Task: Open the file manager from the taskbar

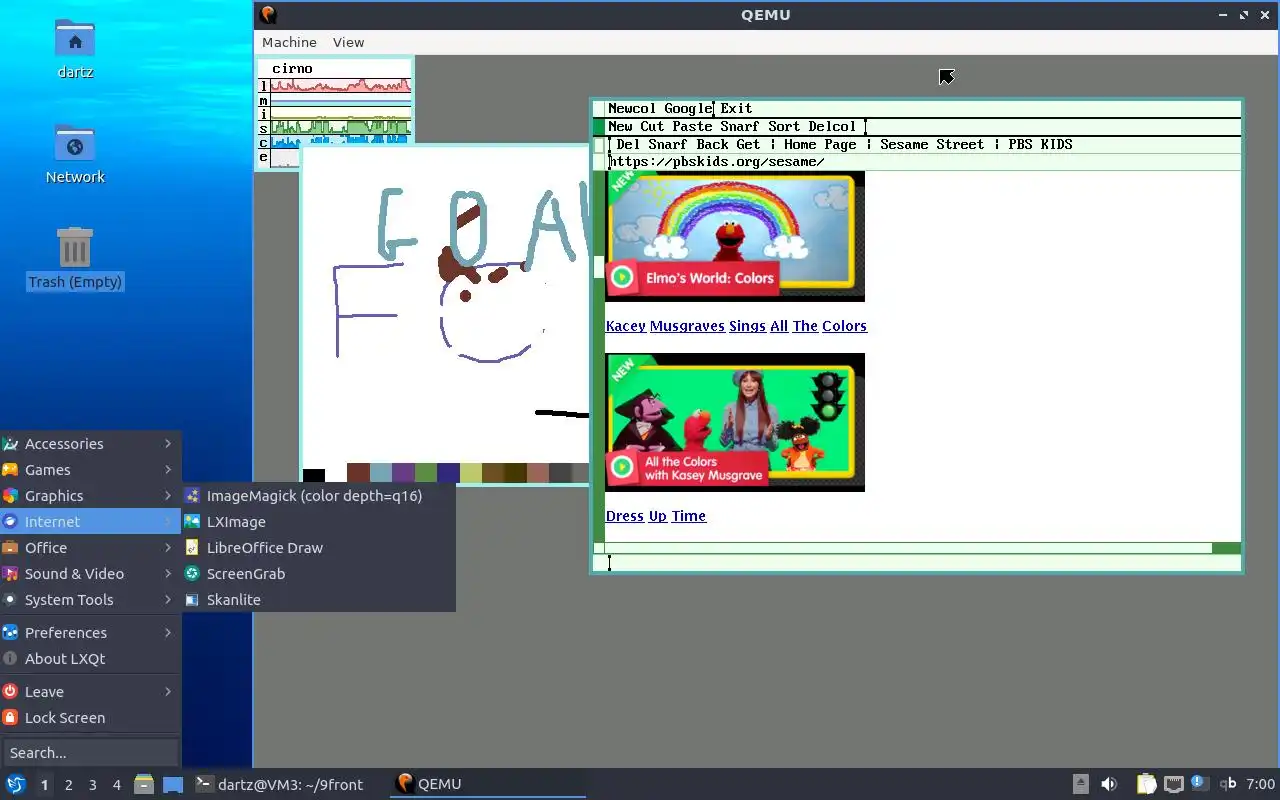Action: (144, 784)
